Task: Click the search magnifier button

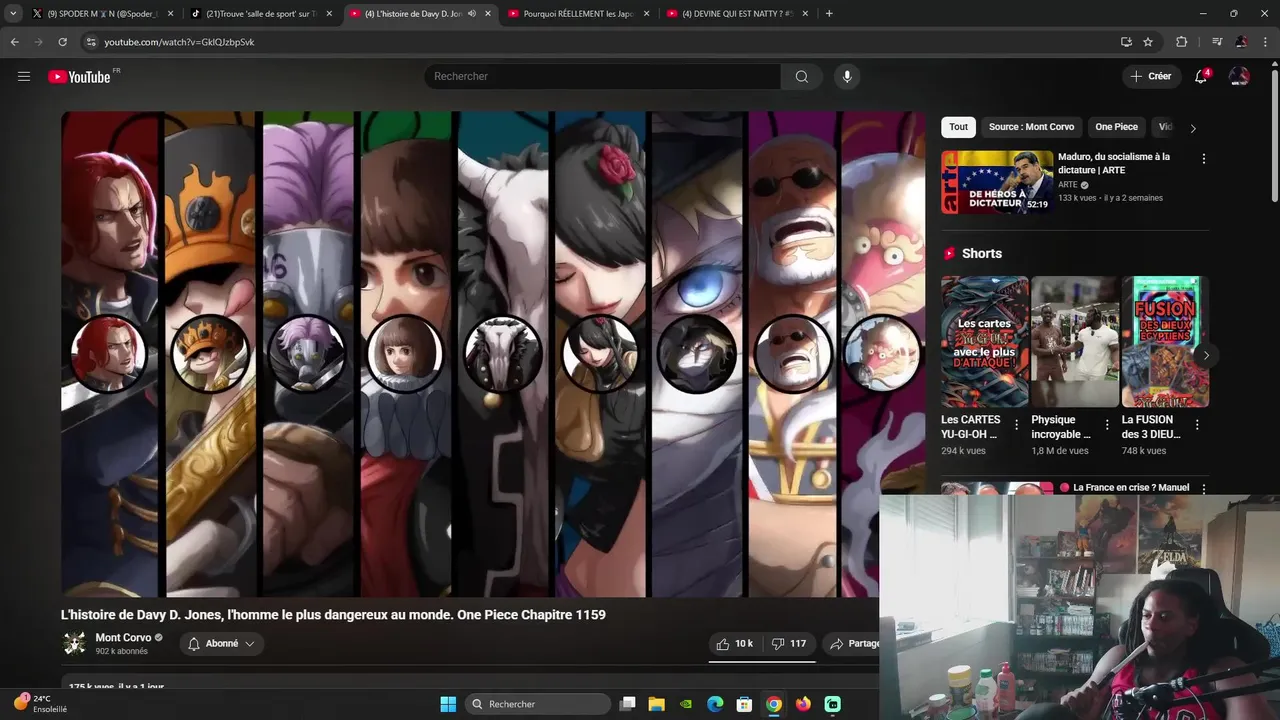Action: 802,76
